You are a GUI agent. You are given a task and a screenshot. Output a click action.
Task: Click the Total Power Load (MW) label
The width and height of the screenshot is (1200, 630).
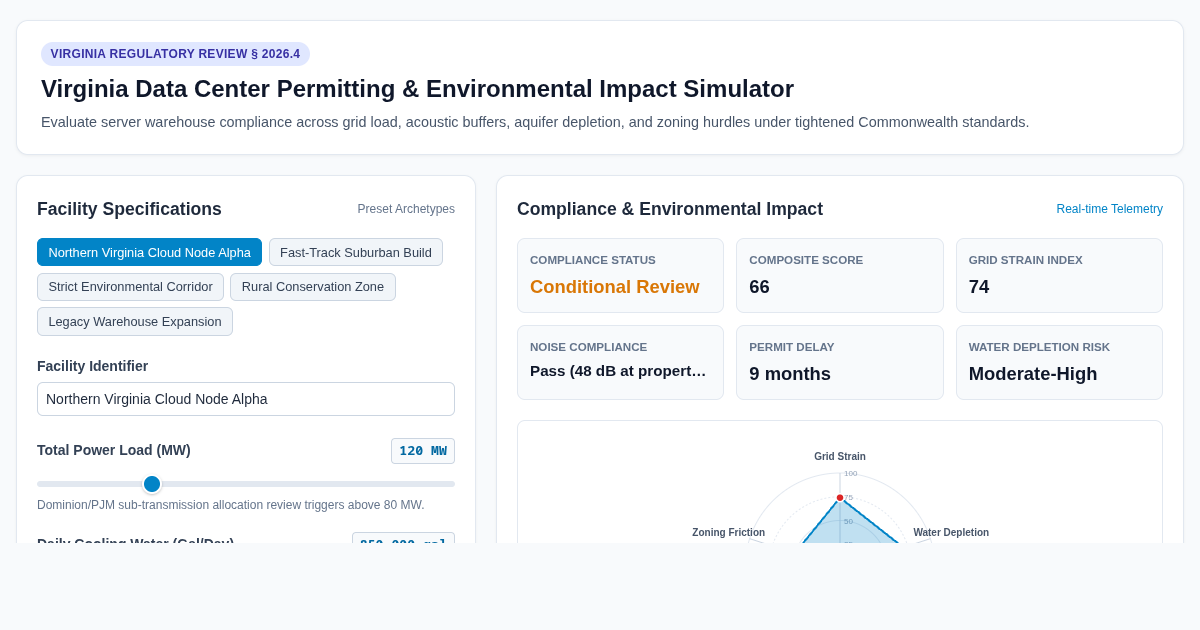(x=114, y=450)
